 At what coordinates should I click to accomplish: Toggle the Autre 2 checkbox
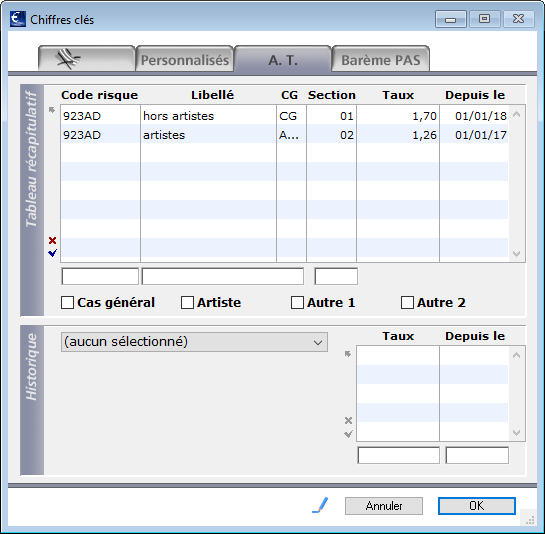pyautogui.click(x=407, y=302)
